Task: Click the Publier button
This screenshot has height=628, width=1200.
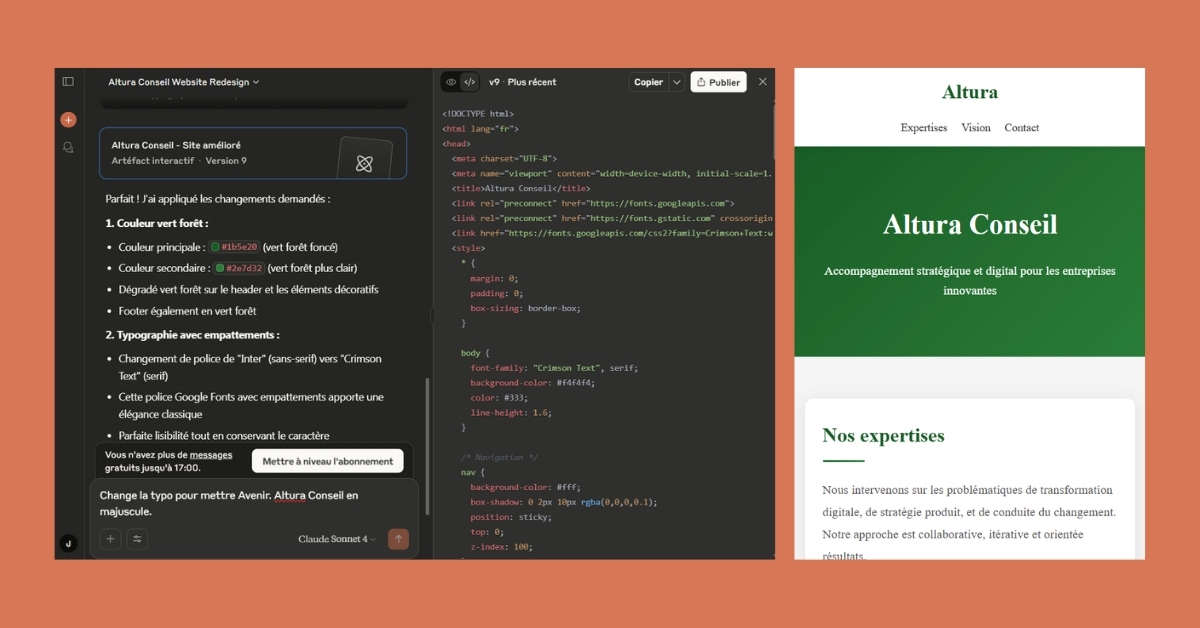Action: 718,82
